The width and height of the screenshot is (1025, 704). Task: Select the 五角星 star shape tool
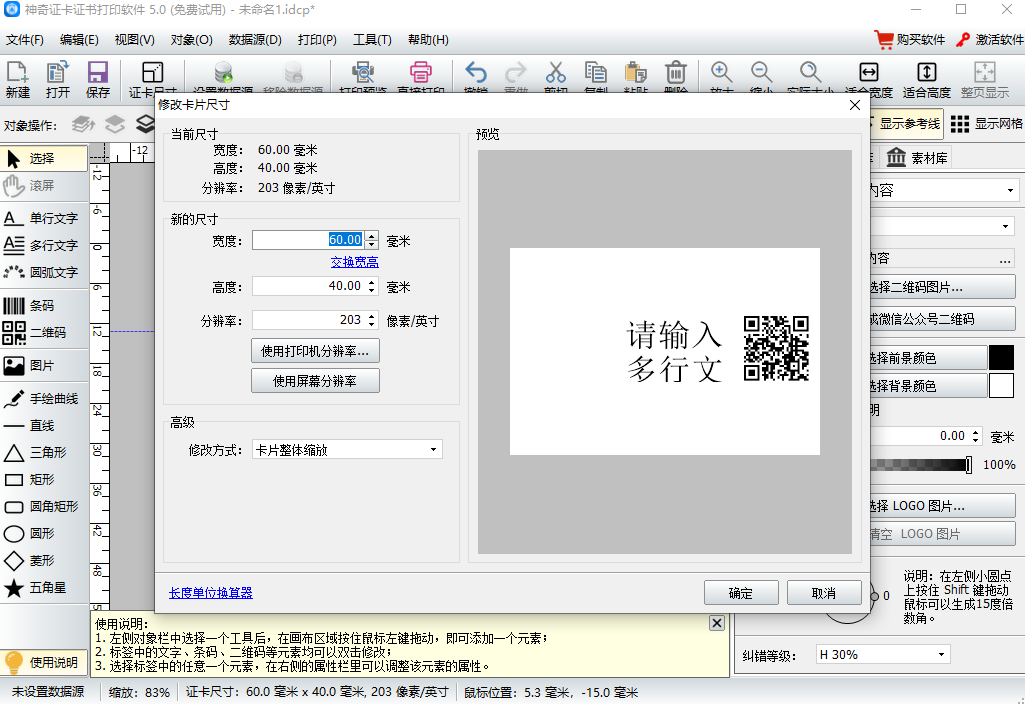click(42, 588)
